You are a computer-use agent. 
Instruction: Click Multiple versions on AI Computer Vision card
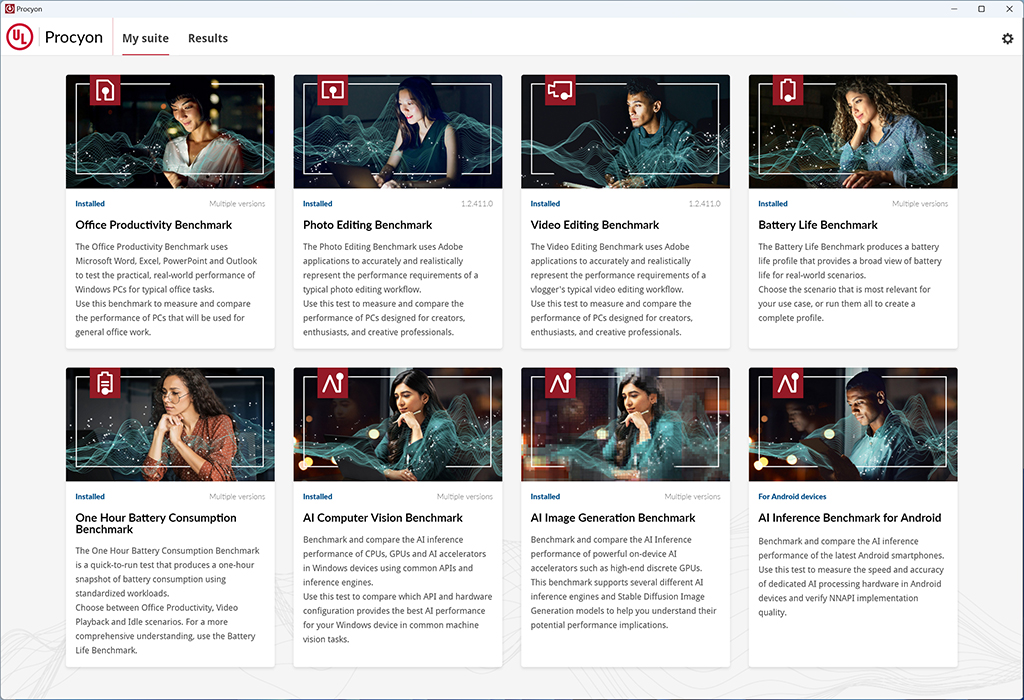[465, 497]
